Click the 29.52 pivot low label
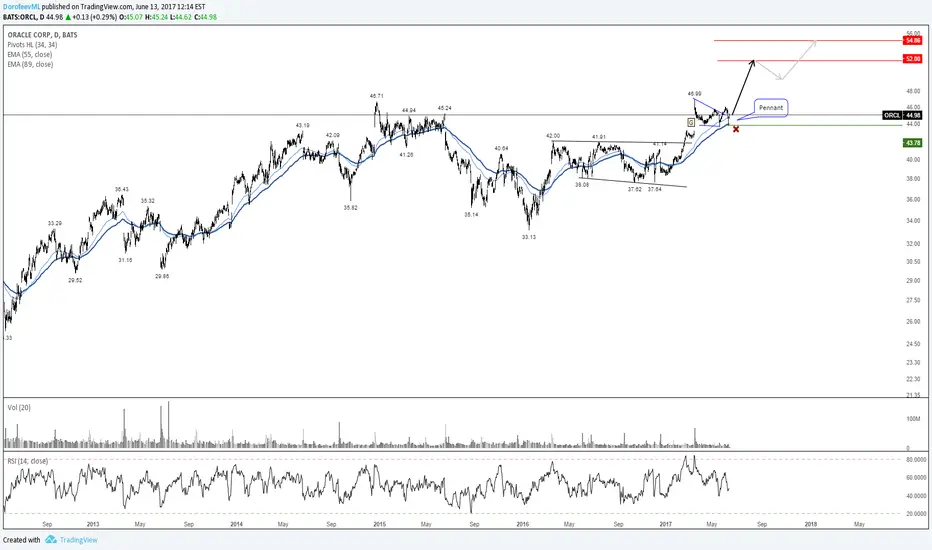932x550 pixels. [x=75, y=280]
